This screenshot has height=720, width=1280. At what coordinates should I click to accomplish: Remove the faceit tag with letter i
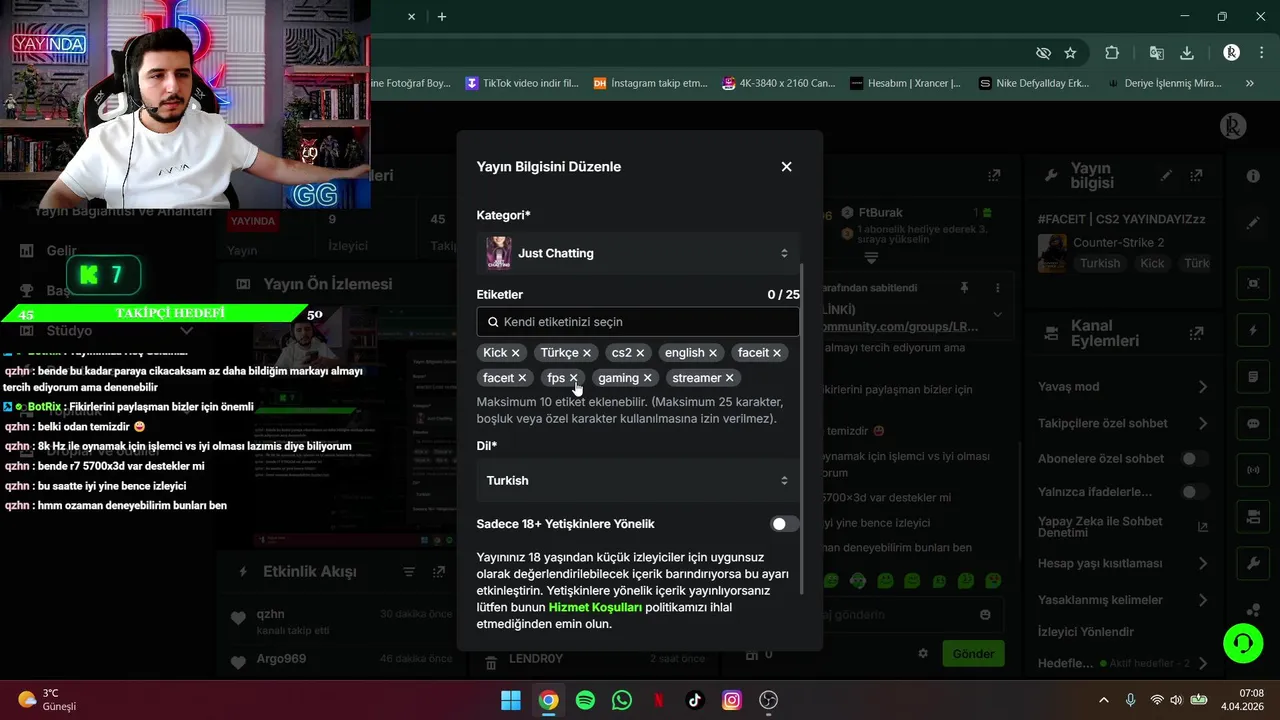777,353
